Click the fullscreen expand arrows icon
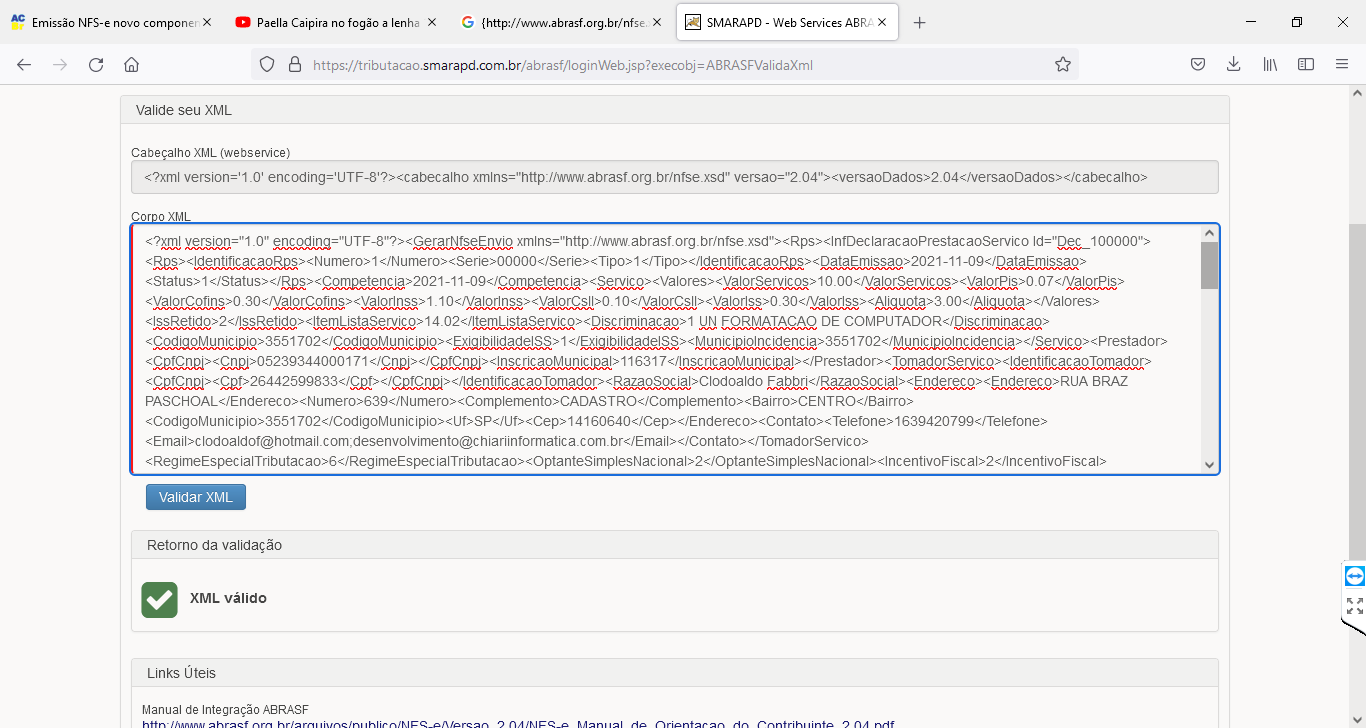Screen dimensions: 1366x728 (x=1354, y=606)
